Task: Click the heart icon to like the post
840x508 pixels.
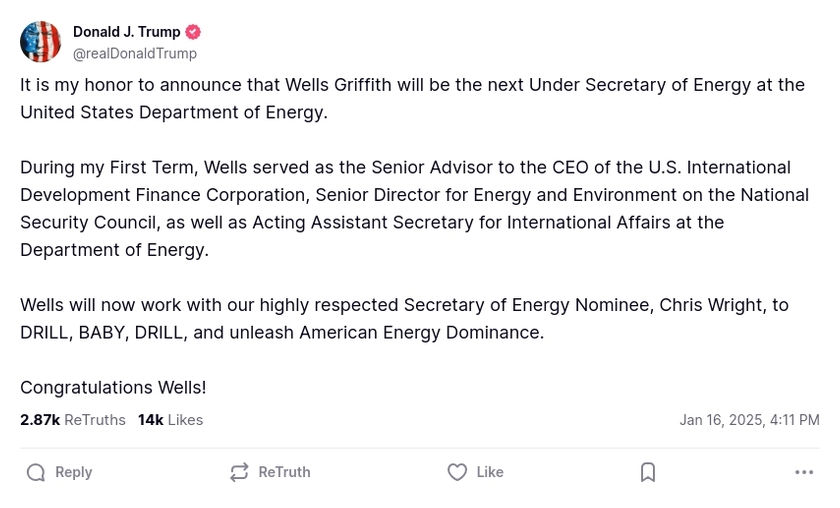Action: [457, 472]
